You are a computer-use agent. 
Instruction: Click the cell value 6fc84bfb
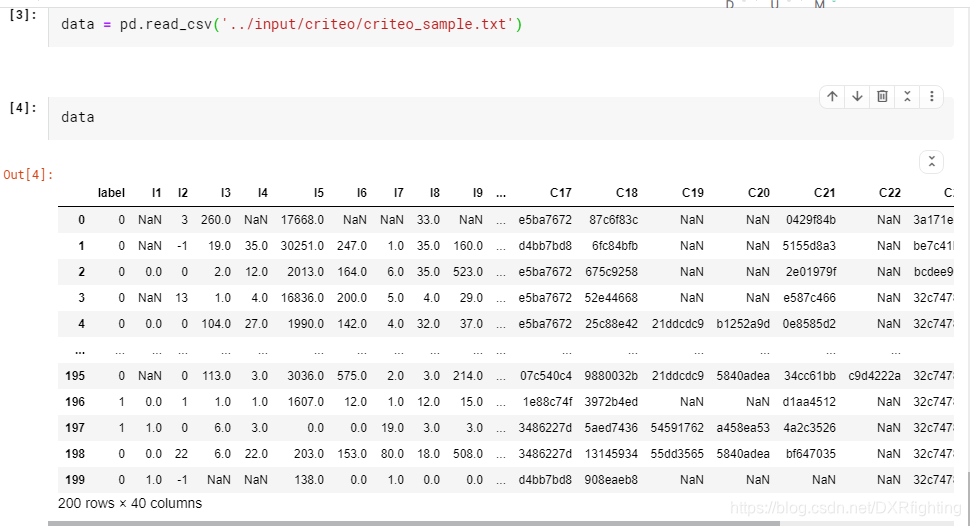tap(614, 246)
